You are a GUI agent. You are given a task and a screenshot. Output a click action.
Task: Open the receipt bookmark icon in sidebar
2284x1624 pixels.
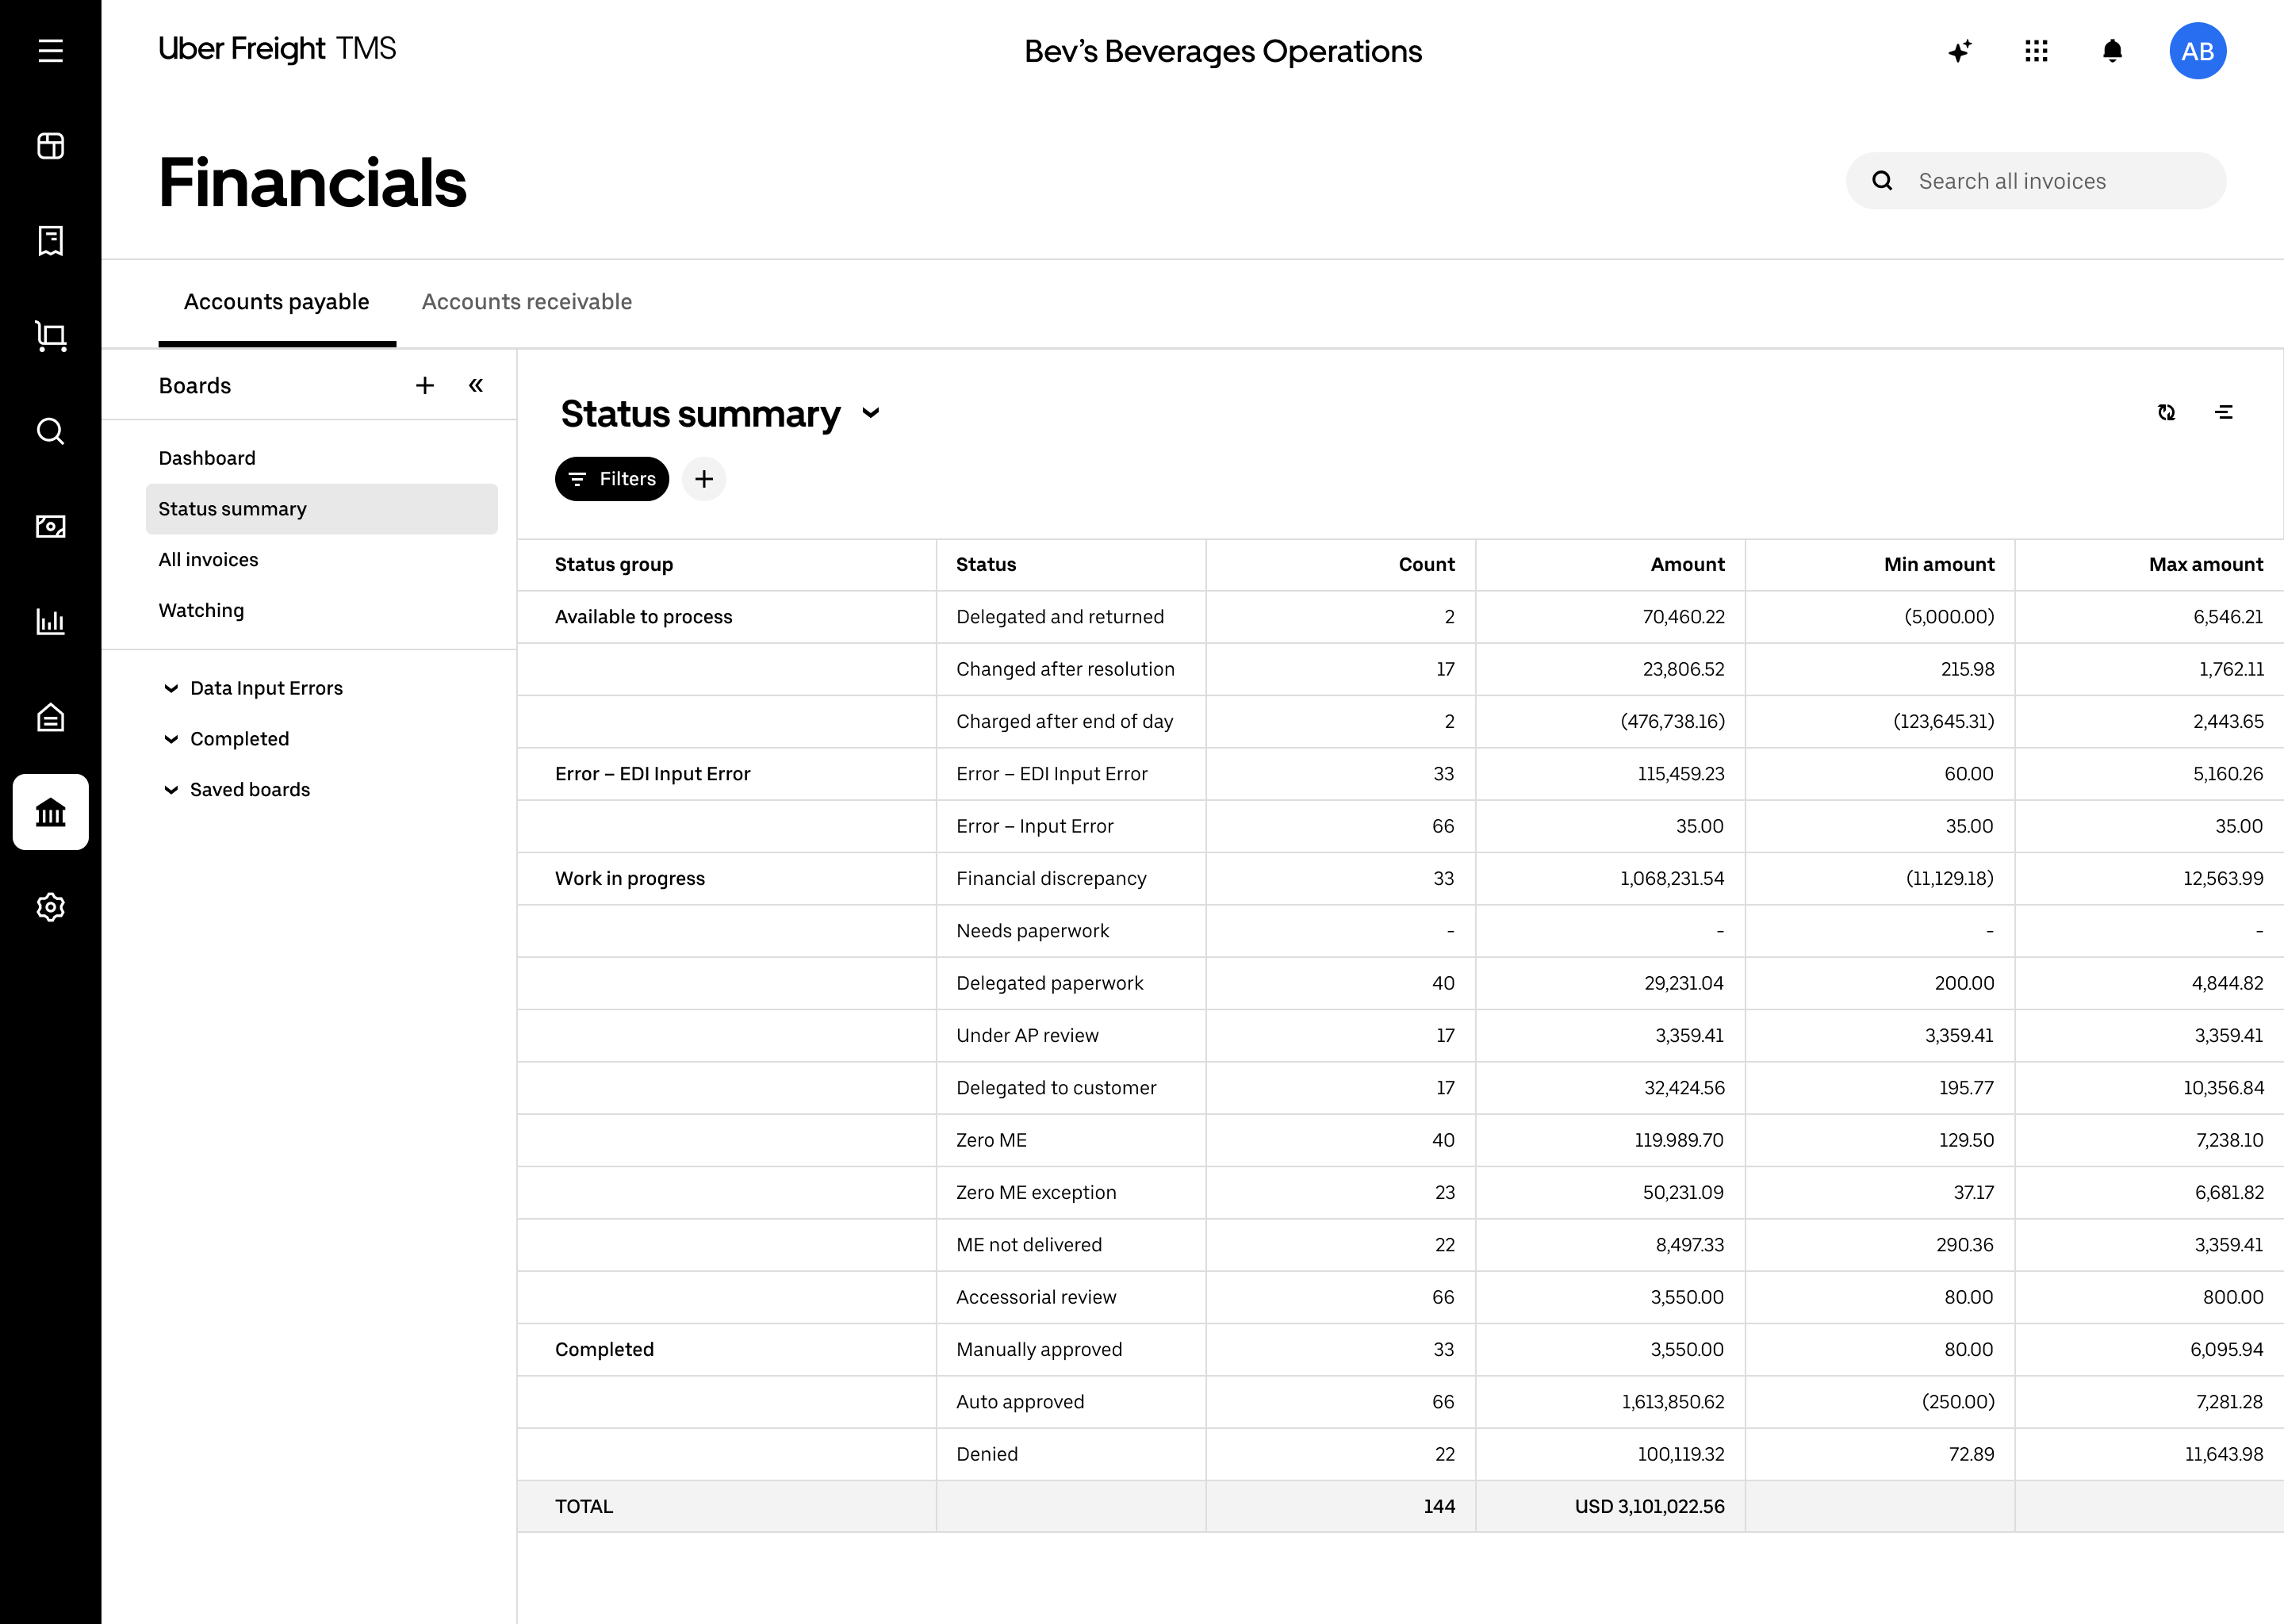(x=50, y=241)
